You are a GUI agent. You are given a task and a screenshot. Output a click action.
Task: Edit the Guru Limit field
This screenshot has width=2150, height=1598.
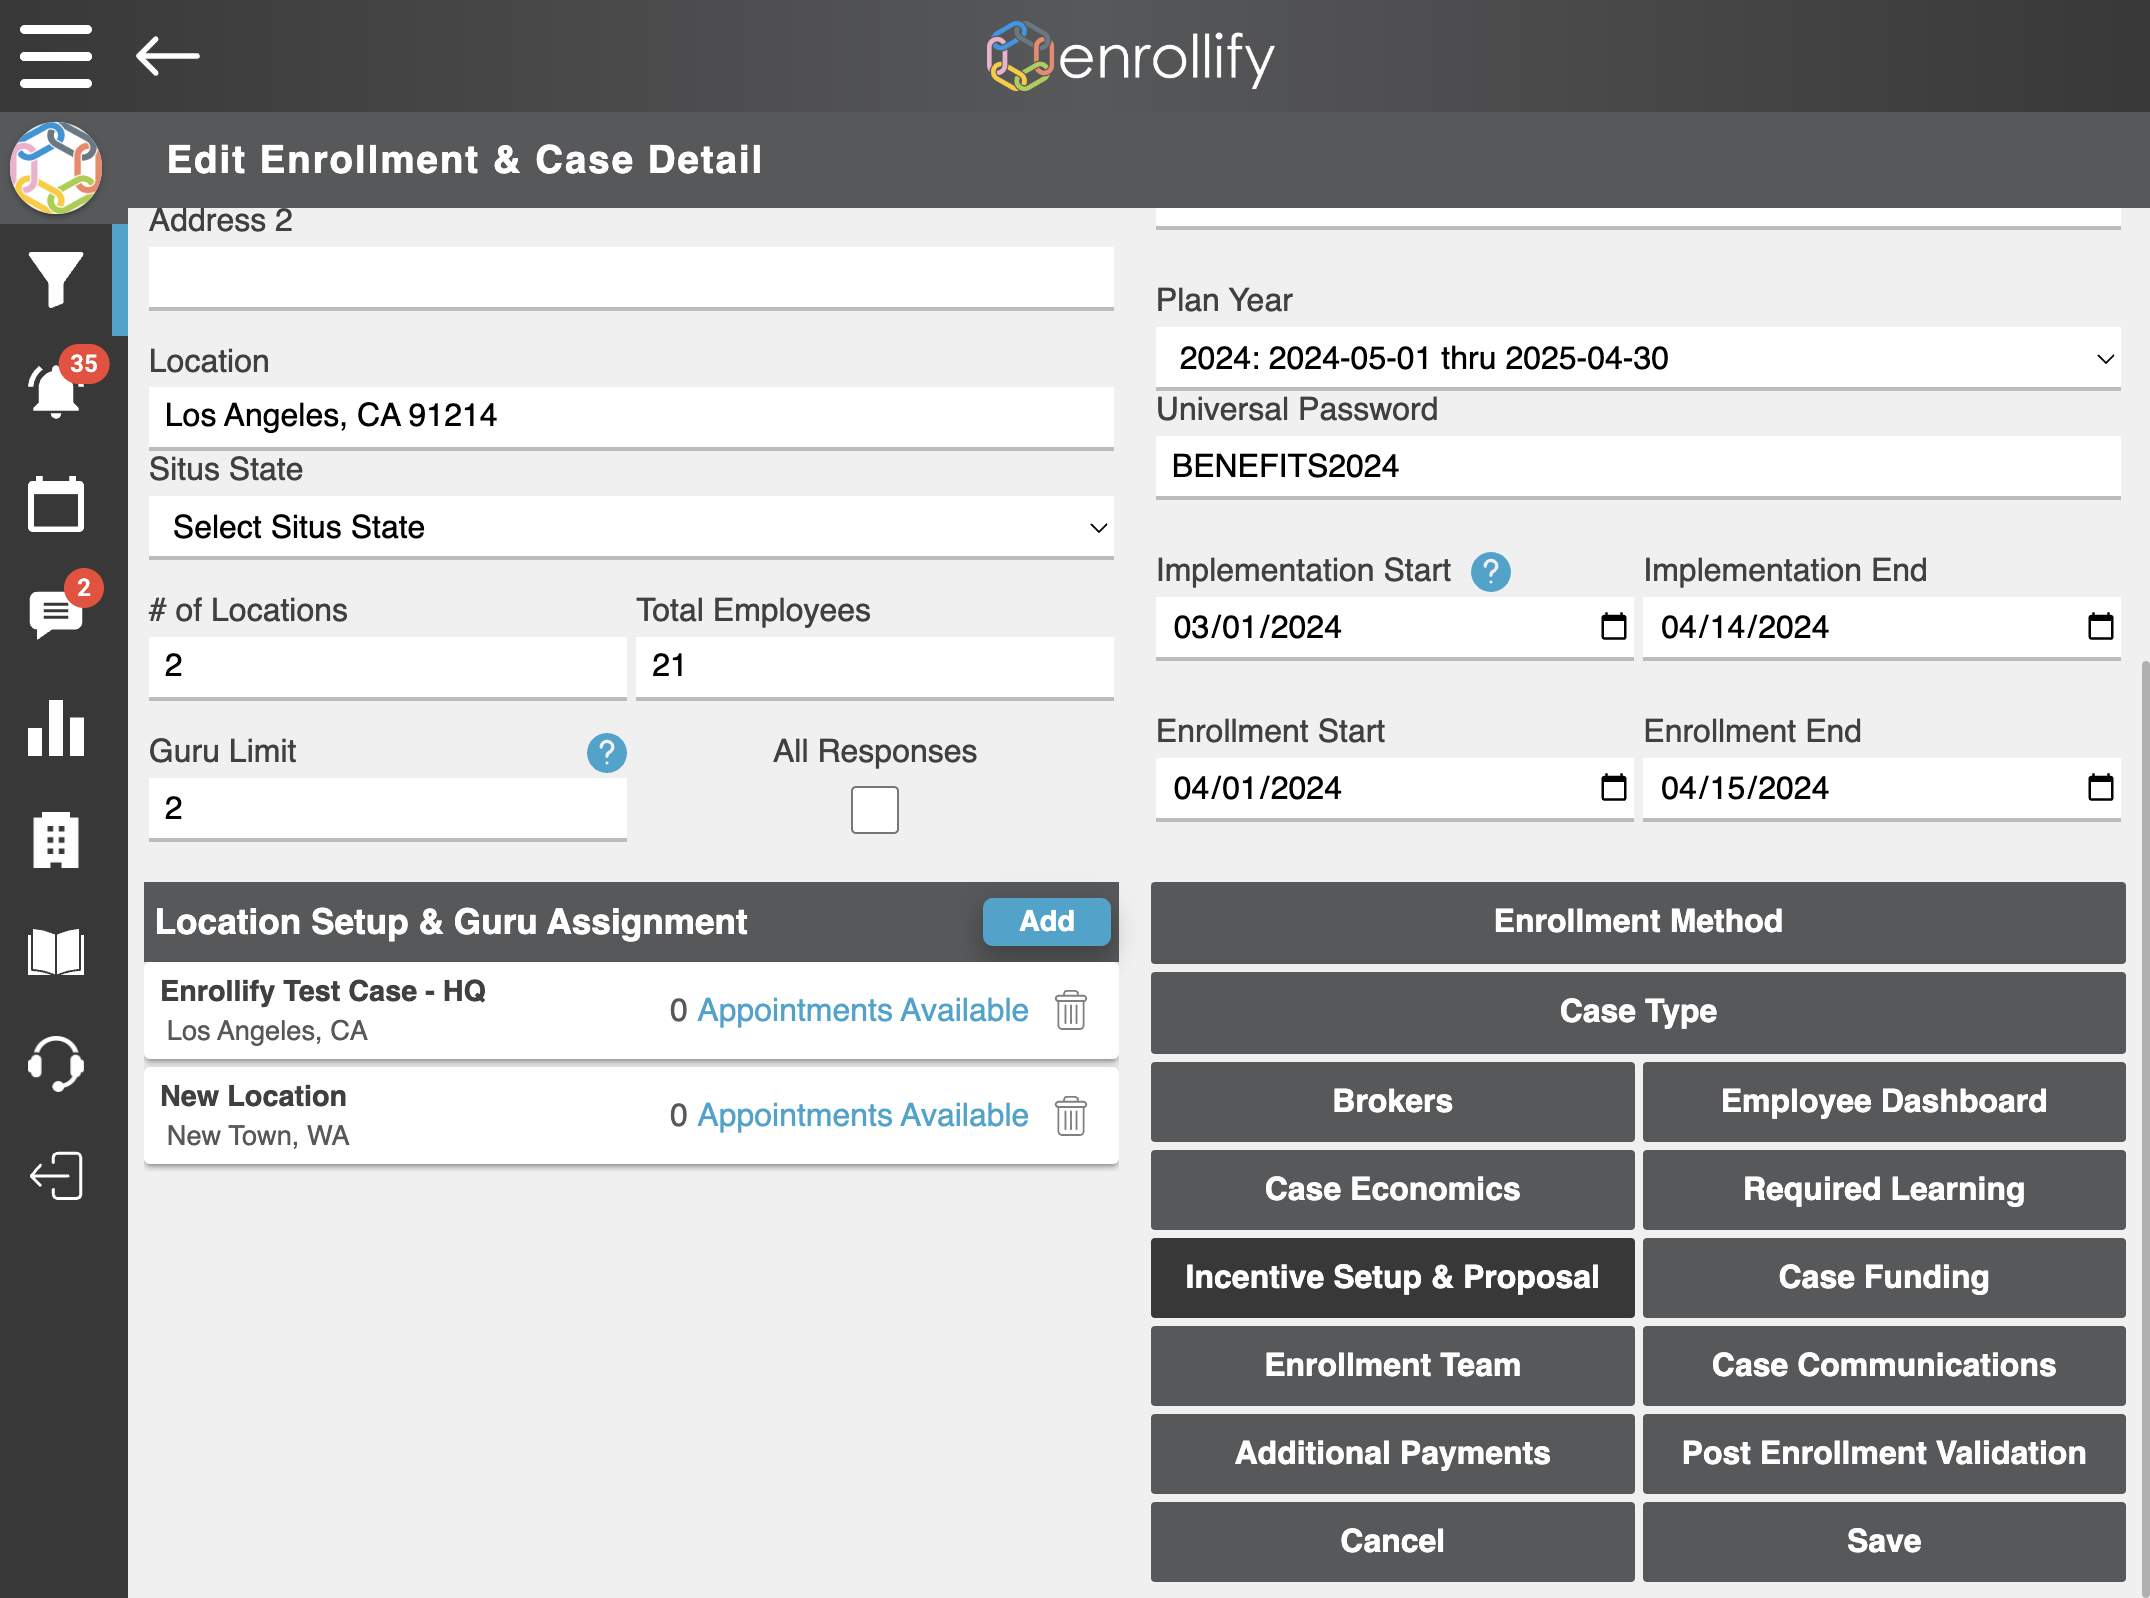(x=387, y=808)
